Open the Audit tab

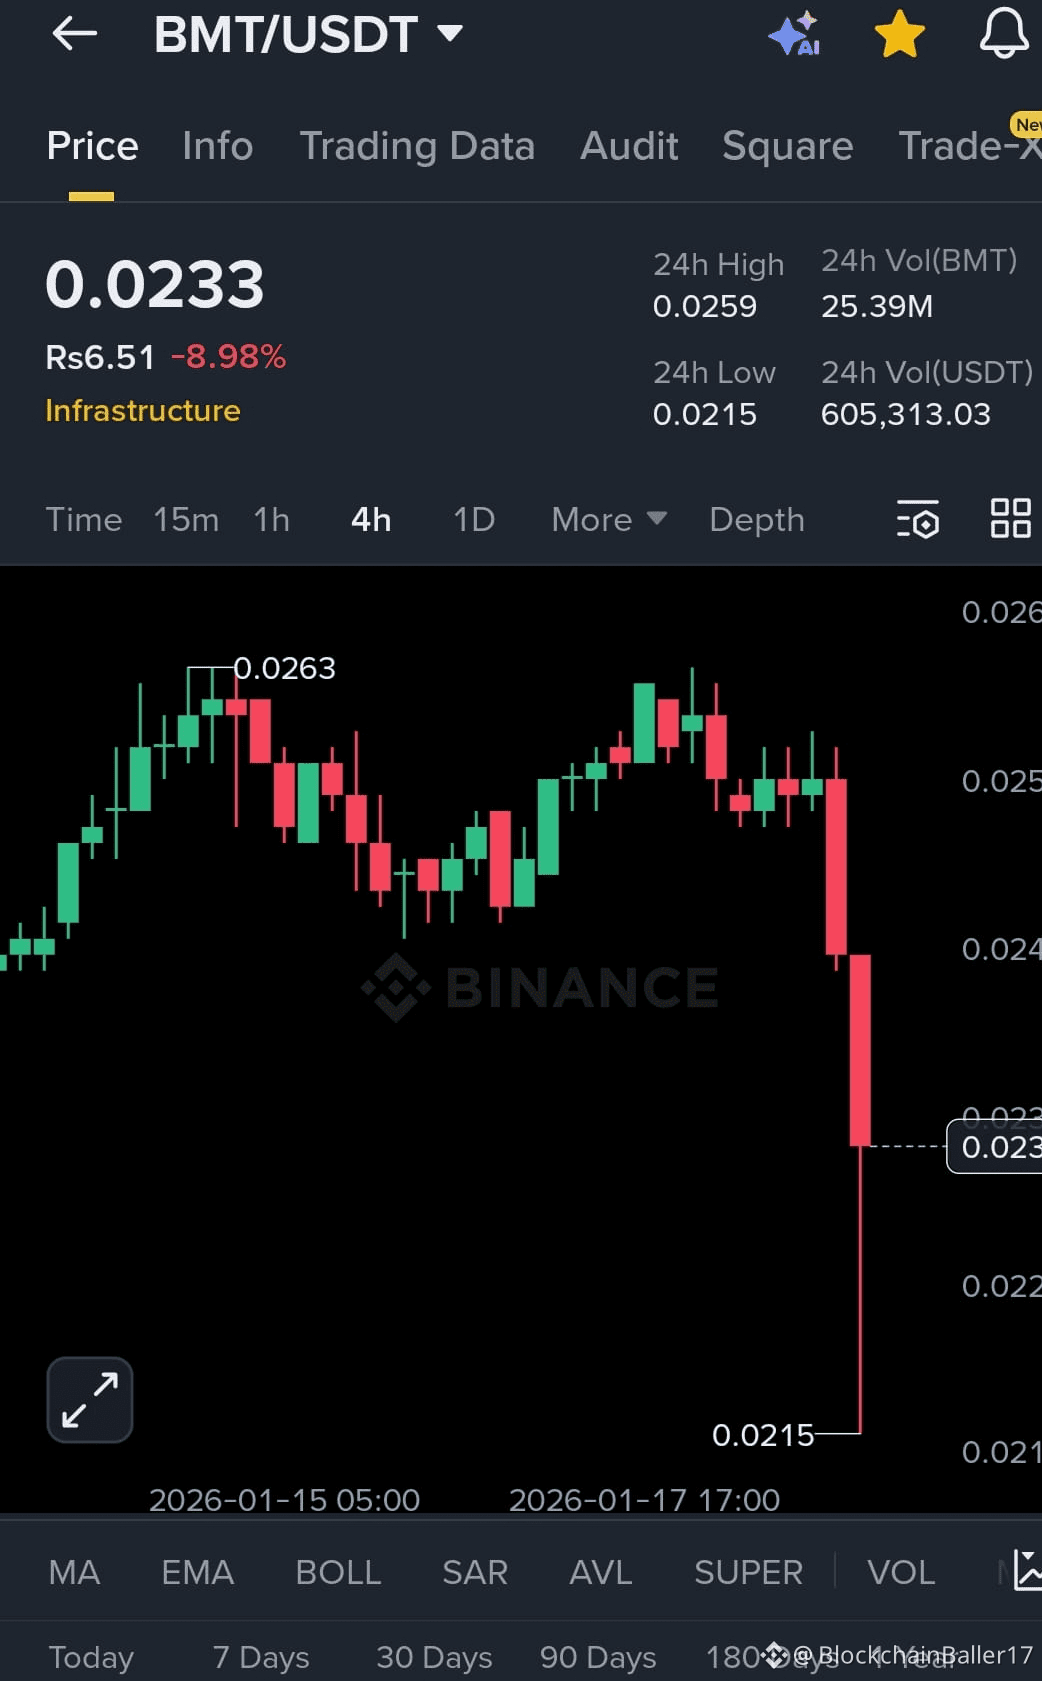629,146
